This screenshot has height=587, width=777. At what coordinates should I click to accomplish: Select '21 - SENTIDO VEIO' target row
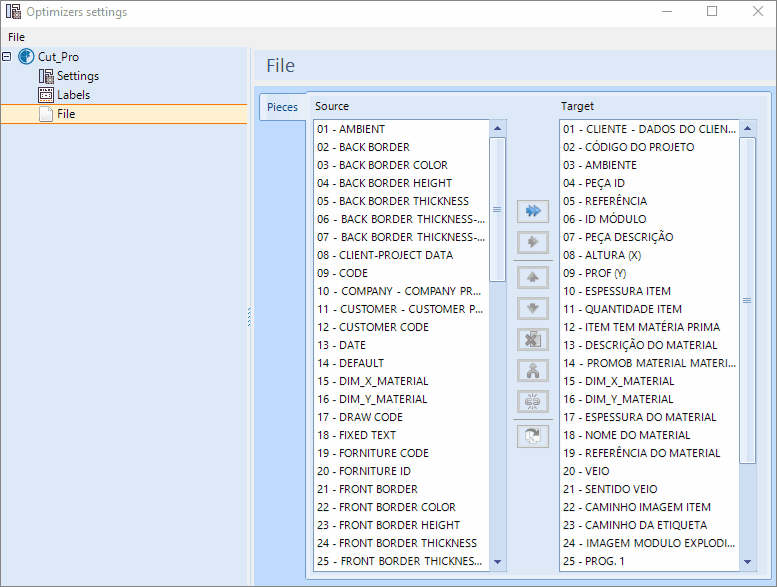[x=650, y=489]
